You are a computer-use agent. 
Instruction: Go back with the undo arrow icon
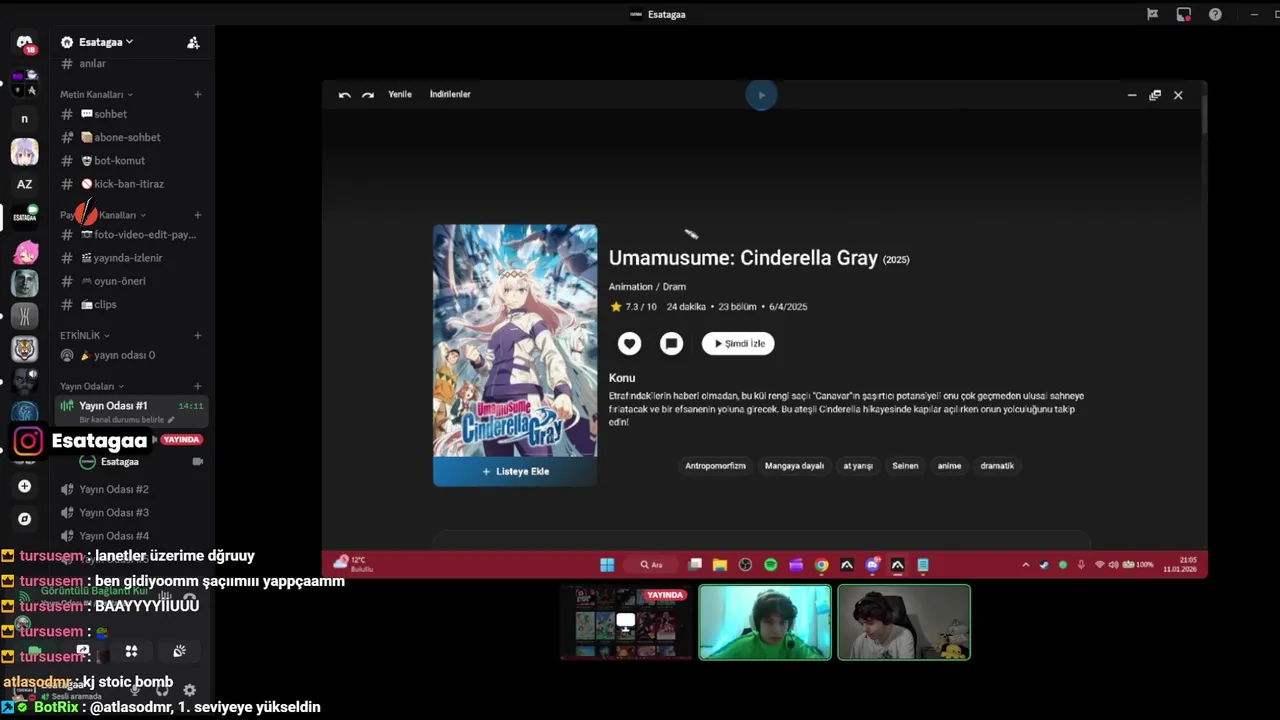click(344, 95)
